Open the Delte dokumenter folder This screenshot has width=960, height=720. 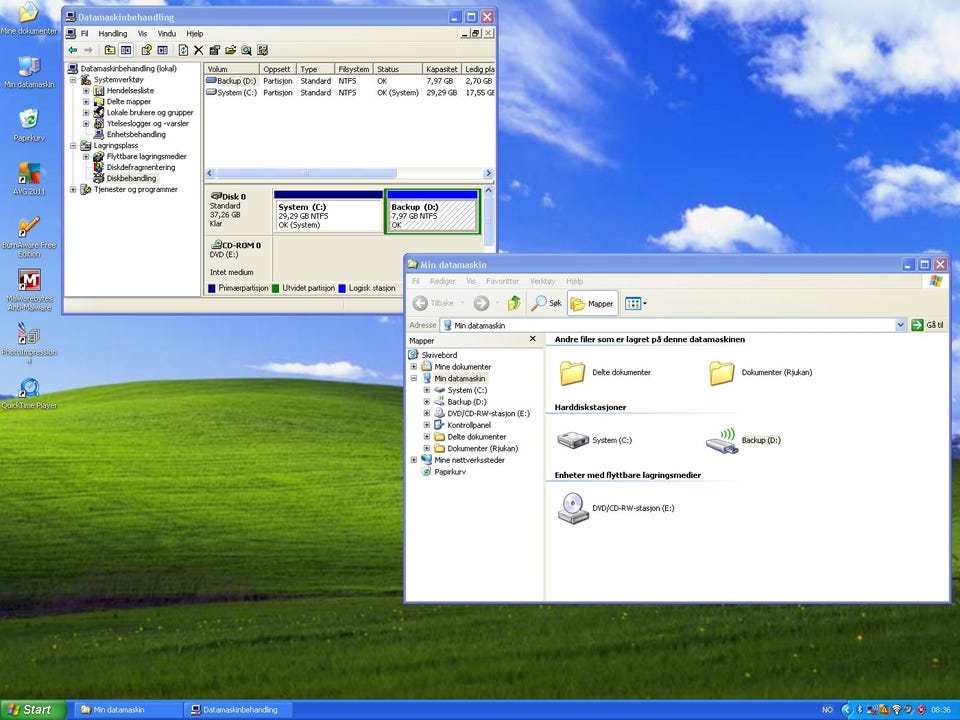(573, 372)
